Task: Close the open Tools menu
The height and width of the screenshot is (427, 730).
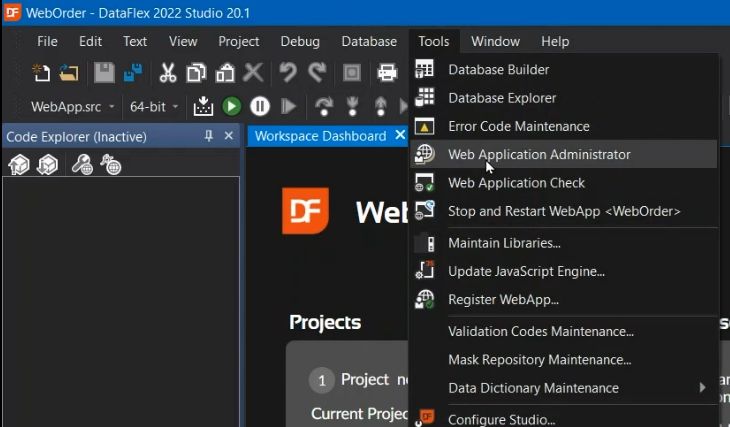Action: click(434, 41)
